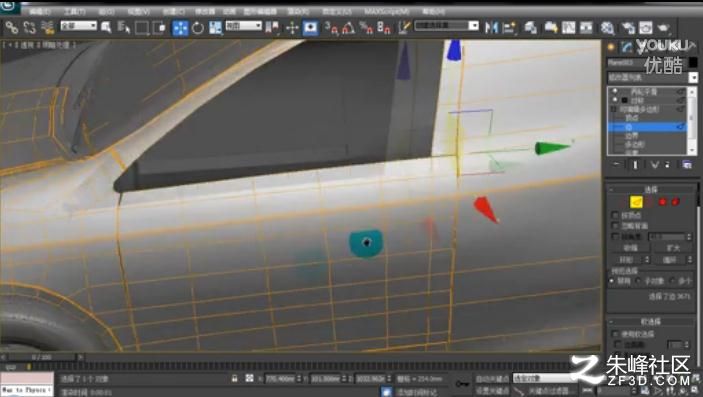This screenshot has height=397, width=703.
Task: Select 边界 level in modifier stack
Action: click(632, 135)
